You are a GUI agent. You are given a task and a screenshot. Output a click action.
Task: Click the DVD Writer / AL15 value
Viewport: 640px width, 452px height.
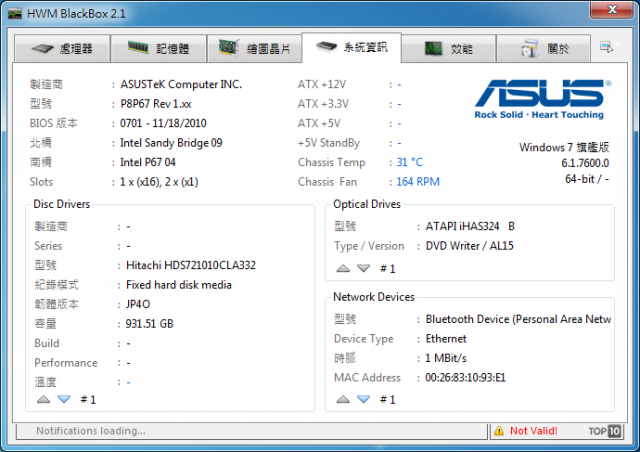click(470, 246)
